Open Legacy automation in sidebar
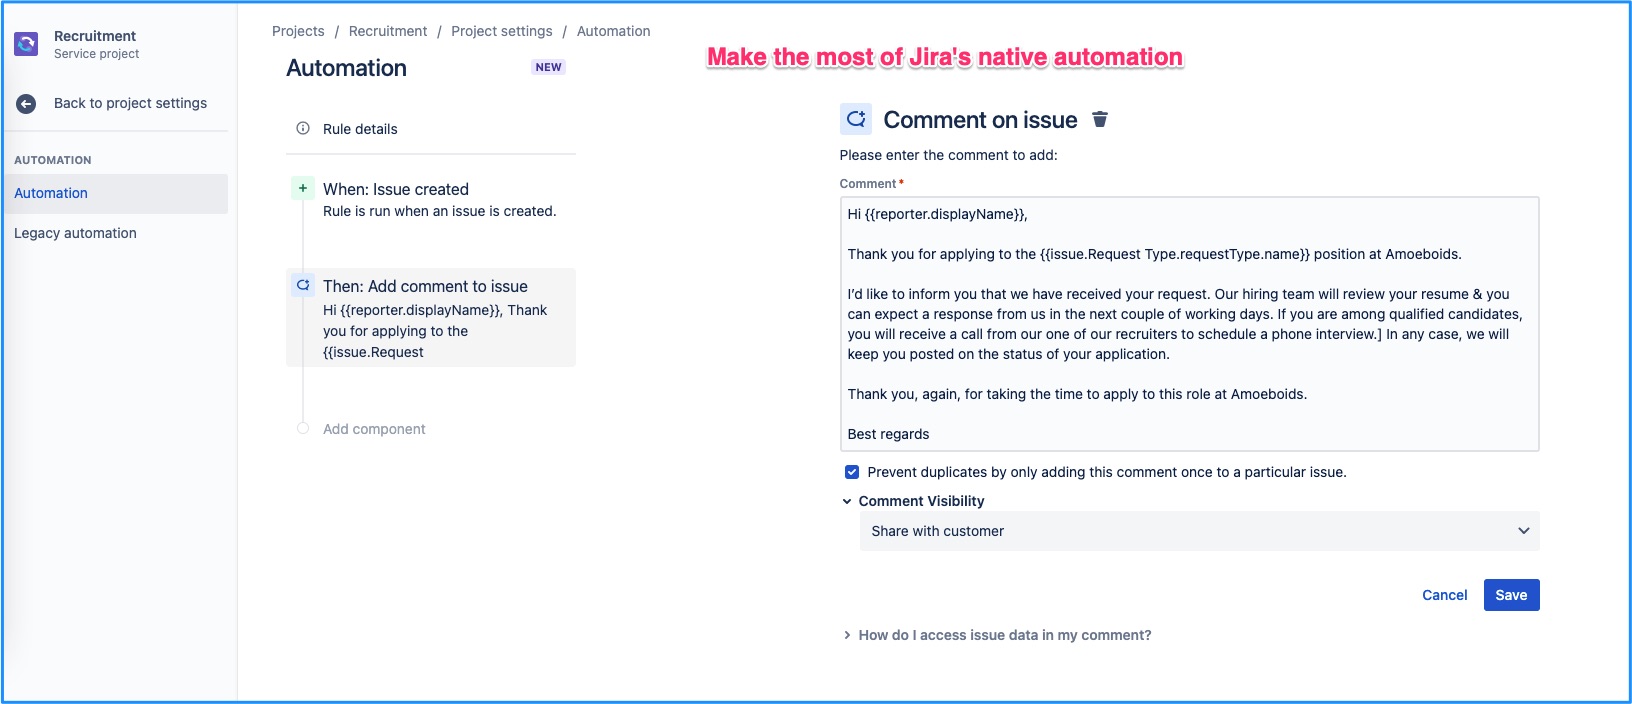The image size is (1632, 704). click(75, 233)
